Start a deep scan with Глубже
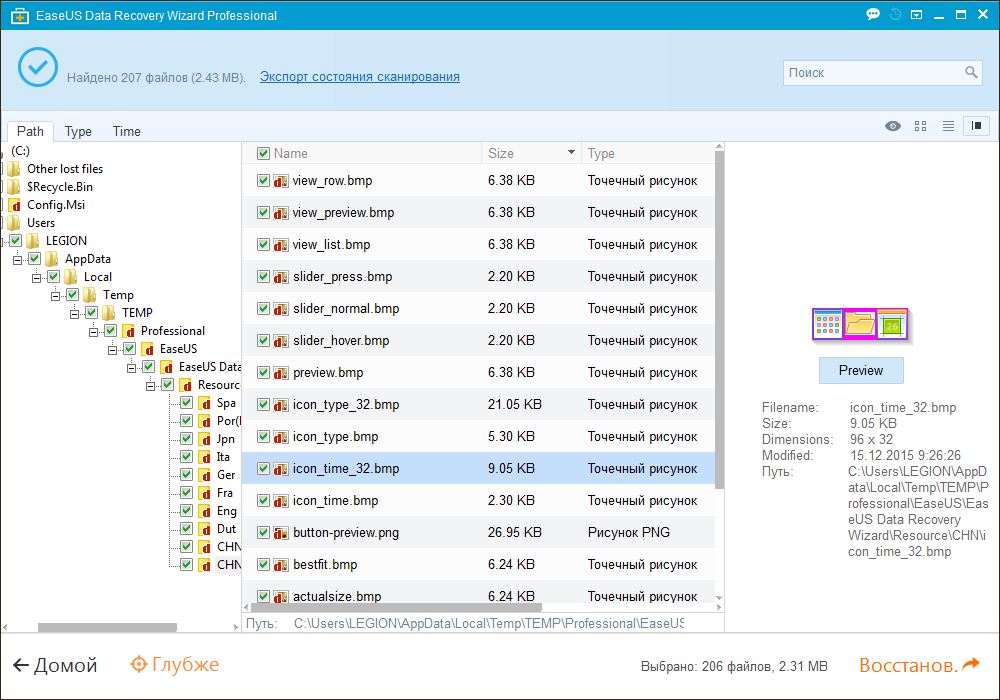The image size is (1000, 700). coord(175,664)
